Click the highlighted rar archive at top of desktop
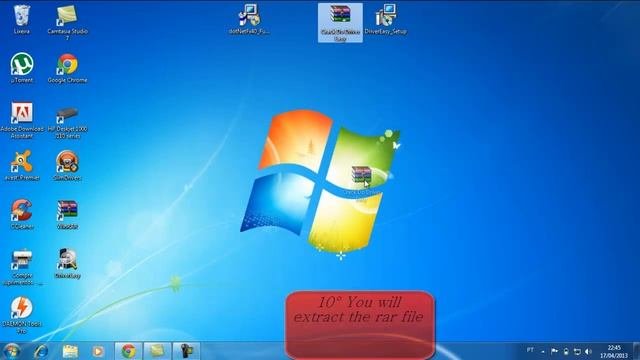This screenshot has width=640, height=360. (x=340, y=22)
